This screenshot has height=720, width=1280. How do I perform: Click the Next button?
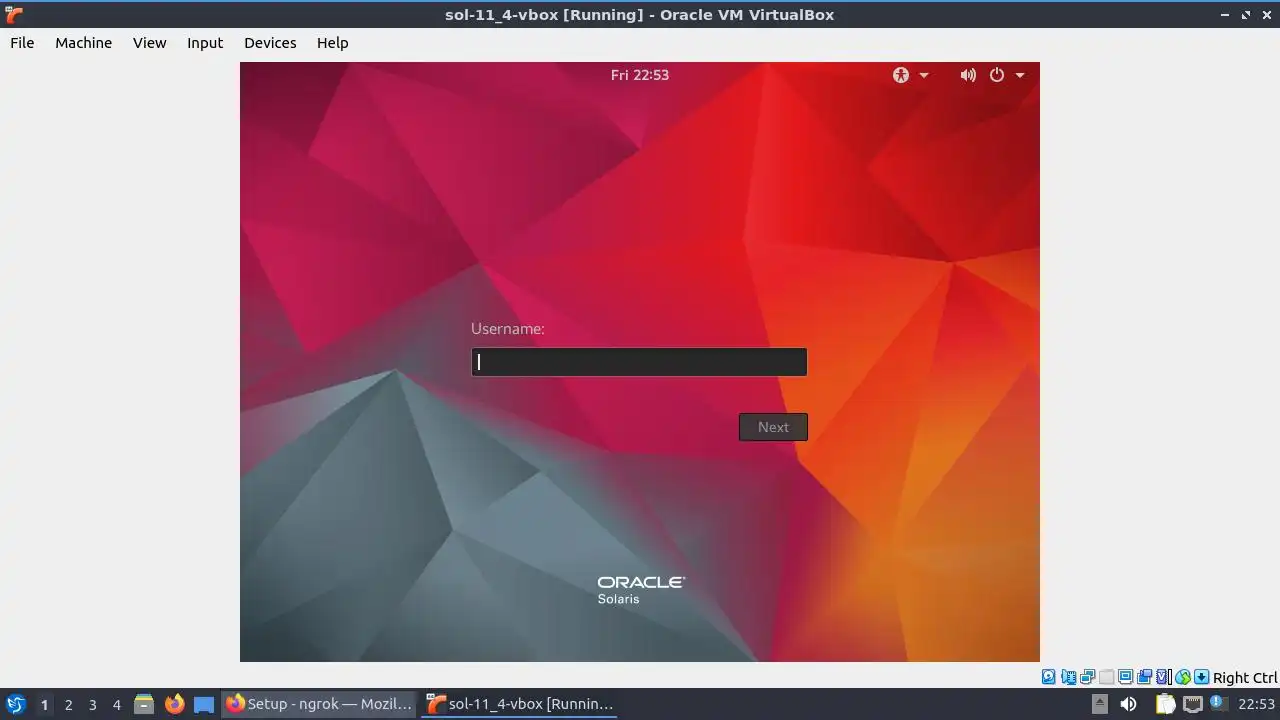tap(773, 427)
